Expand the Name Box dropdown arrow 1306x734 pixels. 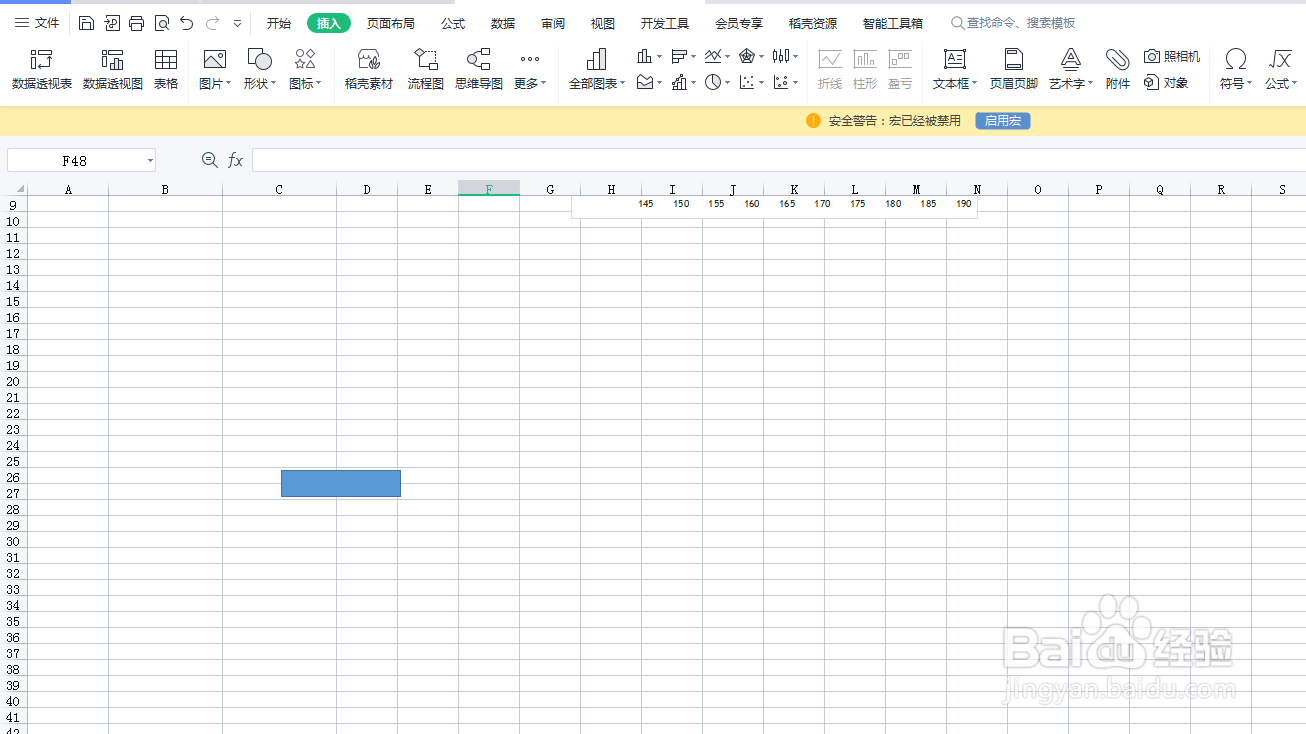(150, 160)
